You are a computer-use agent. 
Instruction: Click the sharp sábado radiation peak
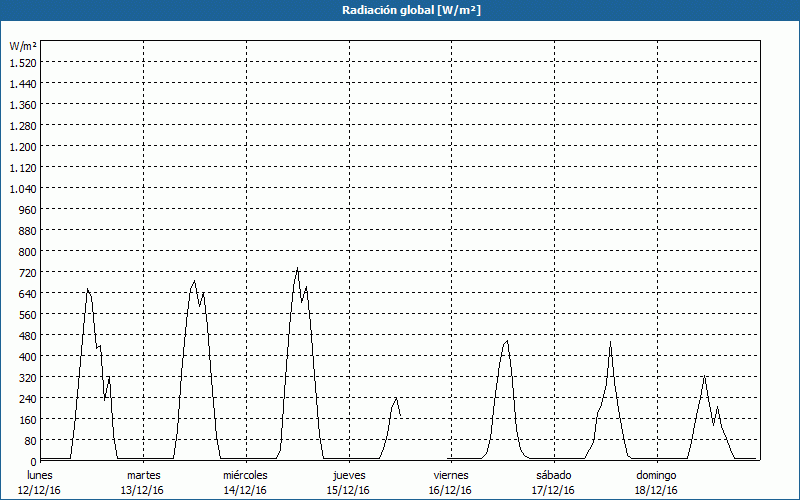(x=610, y=342)
